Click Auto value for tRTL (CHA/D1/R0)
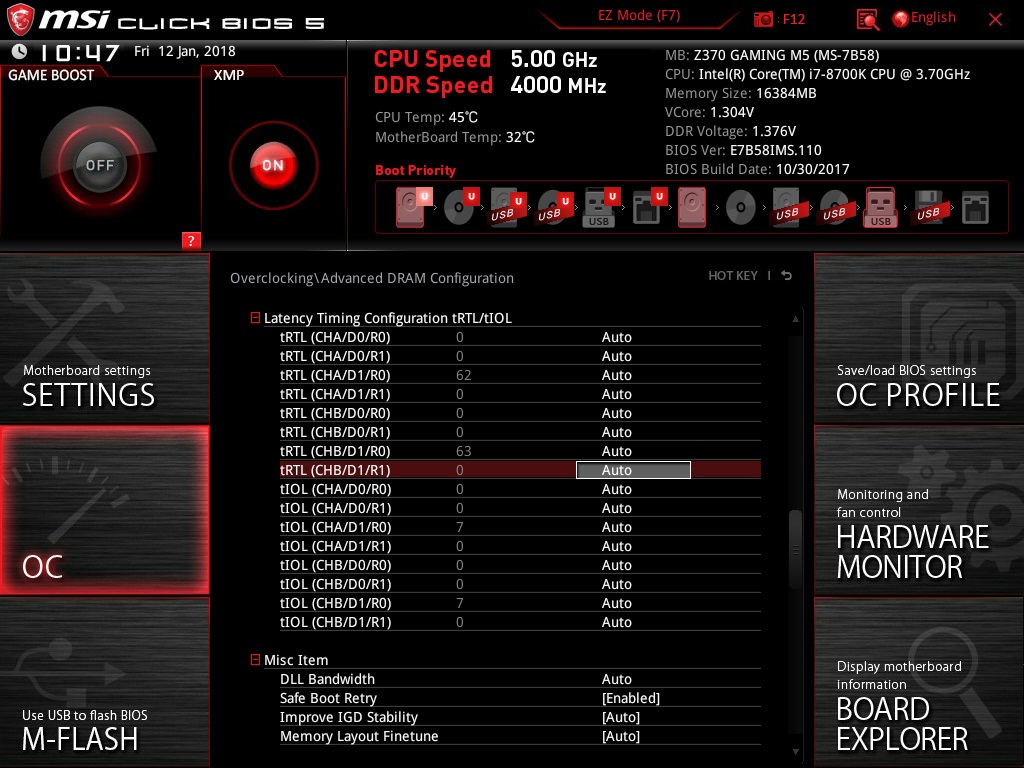 (616, 376)
